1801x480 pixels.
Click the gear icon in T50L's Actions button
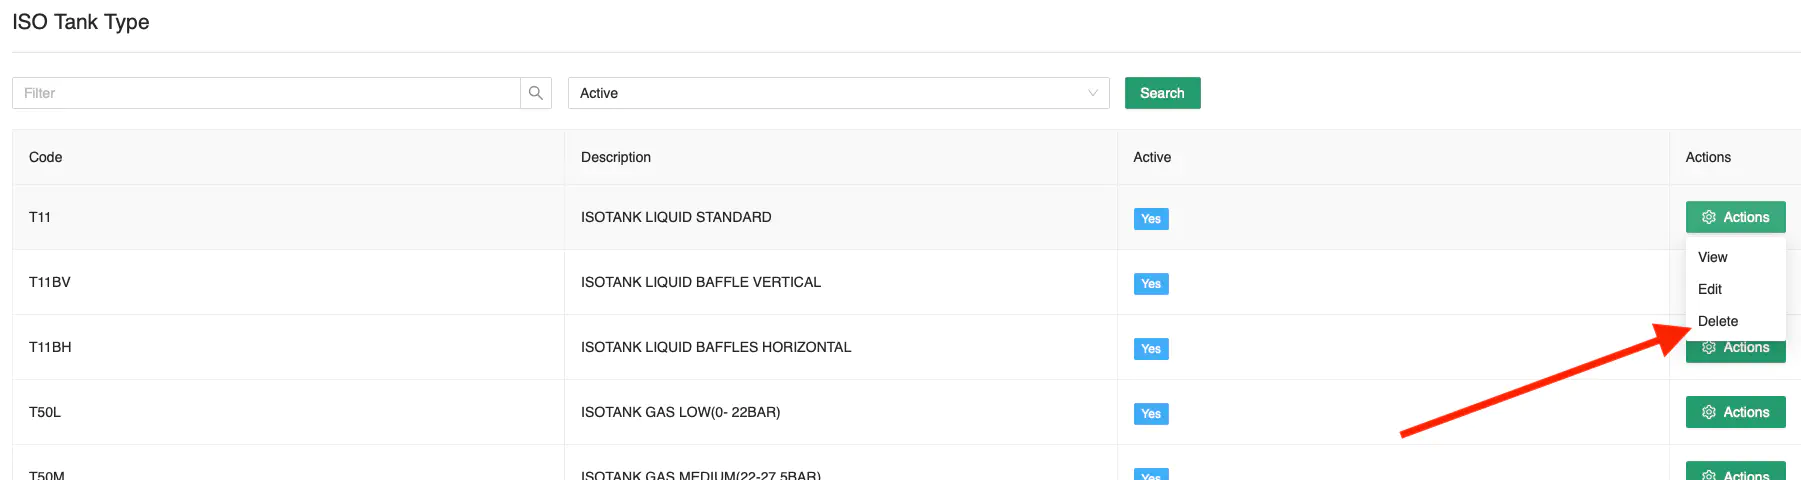1708,412
